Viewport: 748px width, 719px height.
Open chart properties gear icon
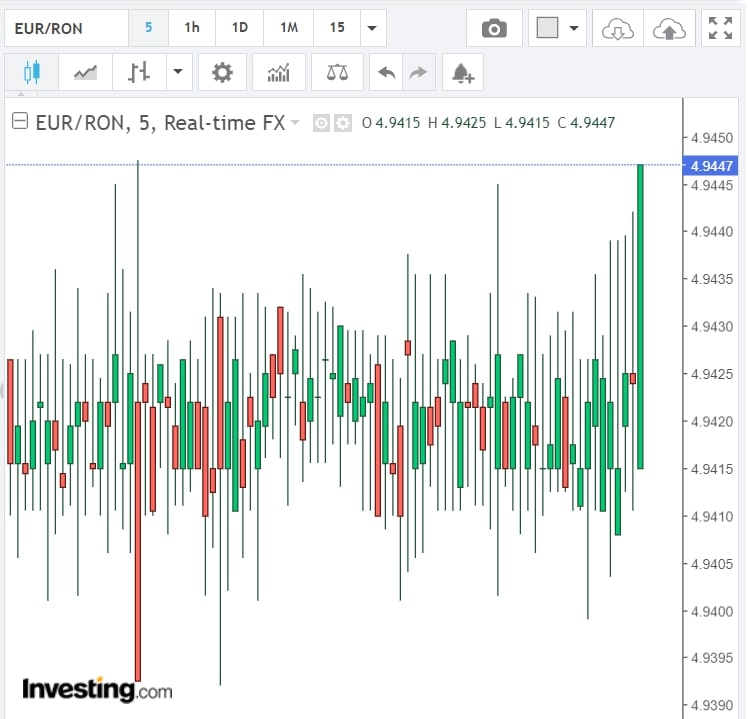click(x=222, y=72)
